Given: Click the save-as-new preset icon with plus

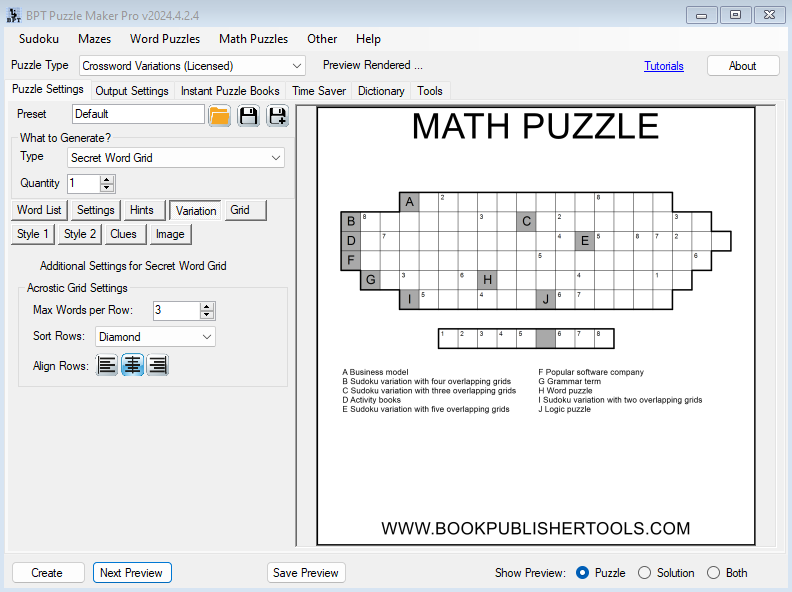Looking at the screenshot, I should (277, 115).
